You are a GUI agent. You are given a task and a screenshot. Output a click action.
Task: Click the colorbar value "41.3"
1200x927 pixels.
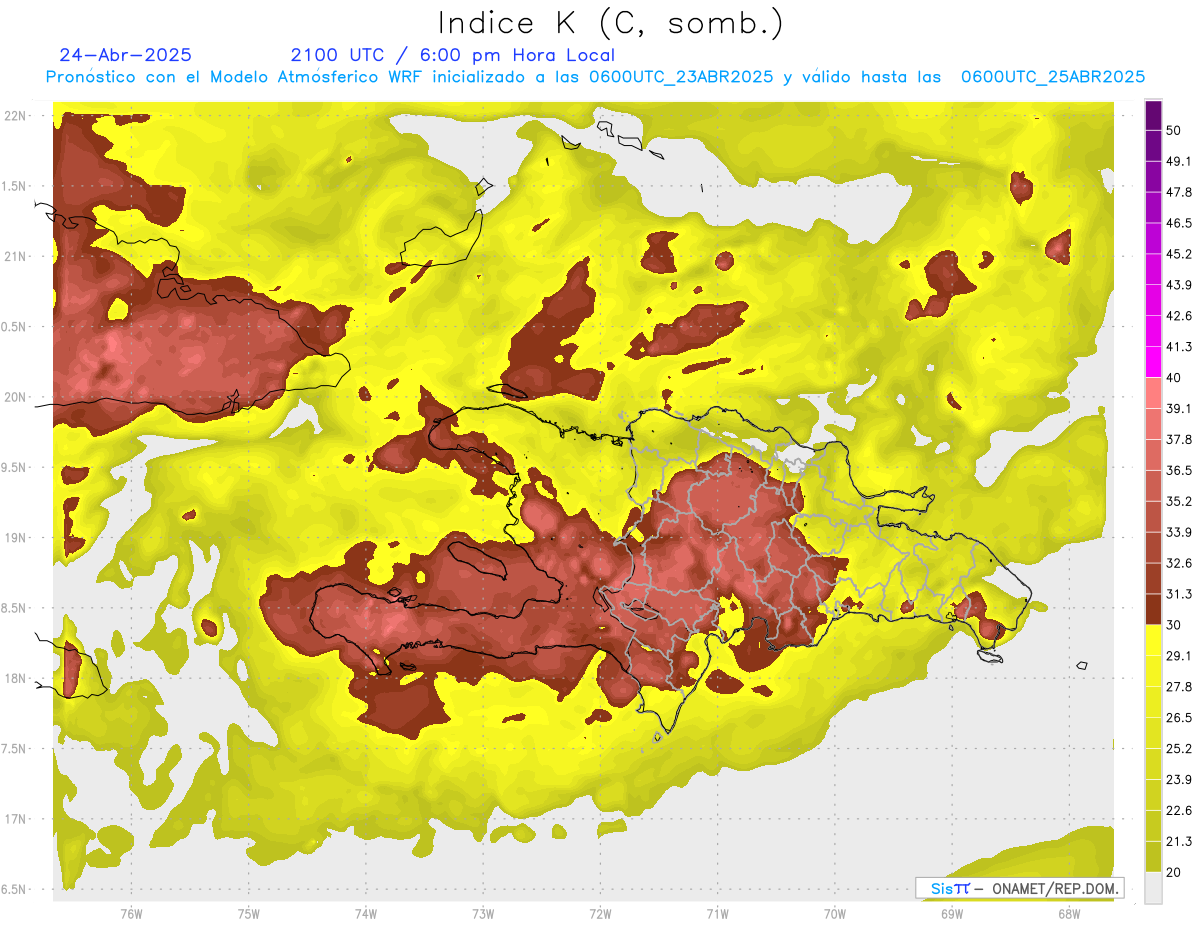pos(1178,347)
